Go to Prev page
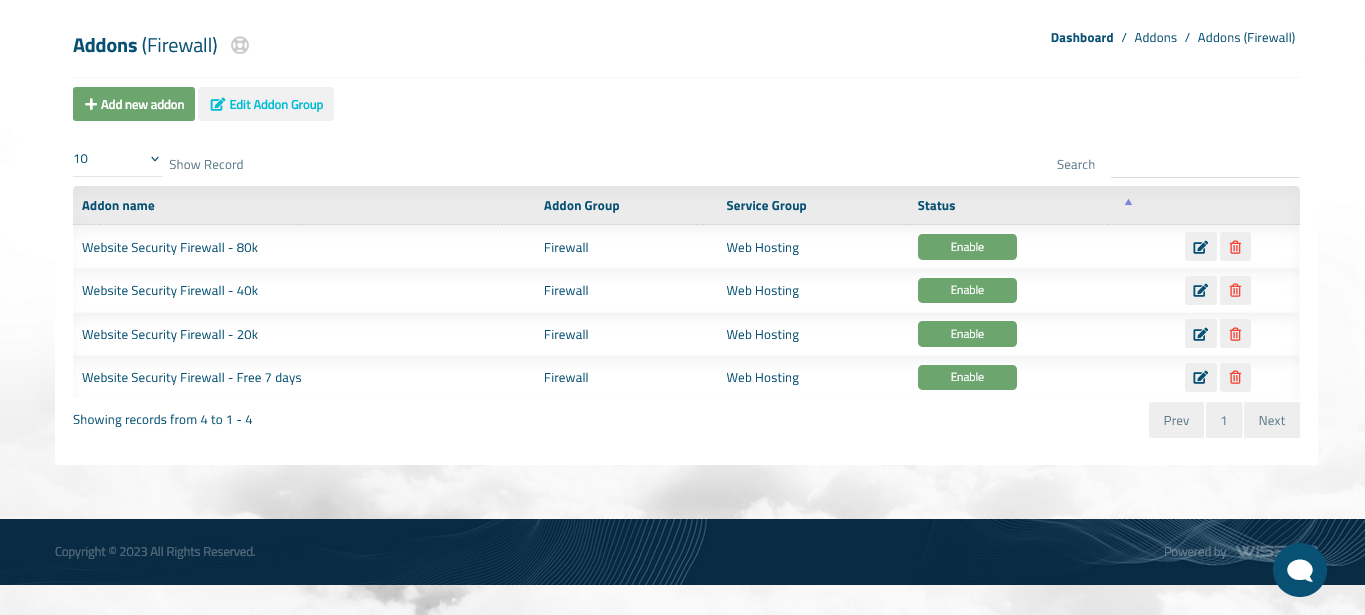Image resolution: width=1365 pixels, height=615 pixels. pyautogui.click(x=1176, y=420)
